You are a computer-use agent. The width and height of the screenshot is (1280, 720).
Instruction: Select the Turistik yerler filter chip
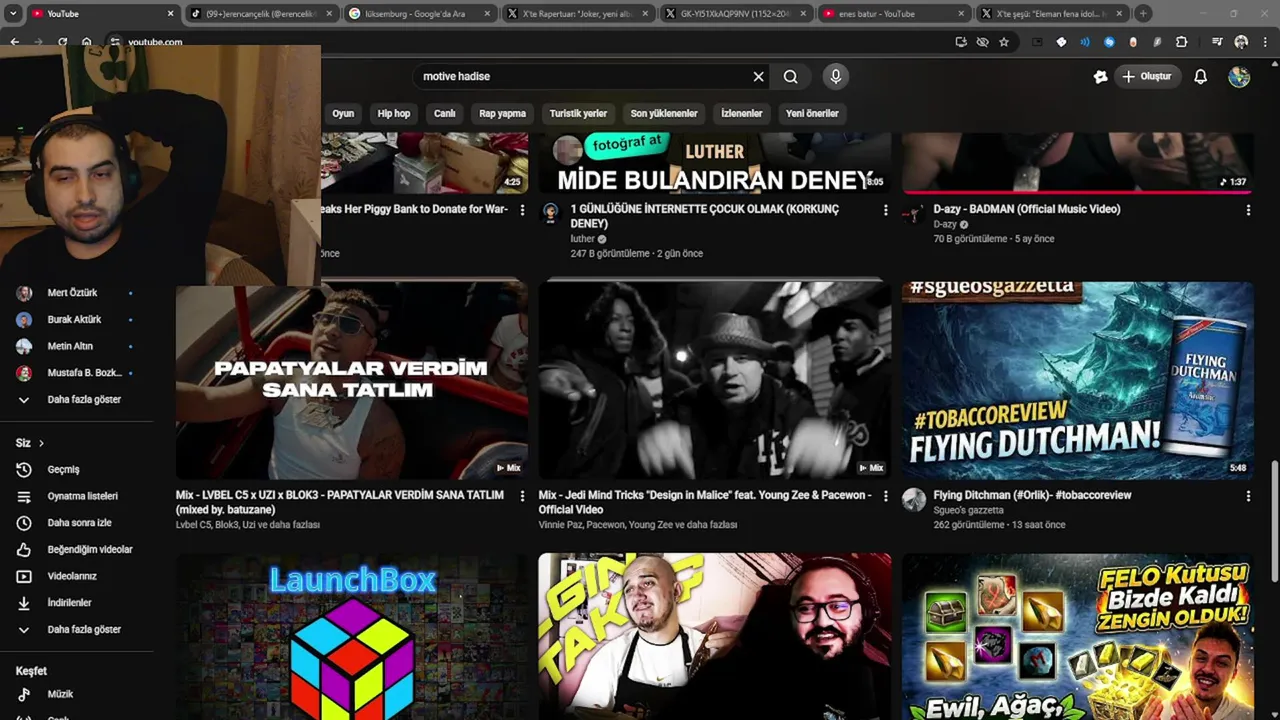tap(578, 113)
